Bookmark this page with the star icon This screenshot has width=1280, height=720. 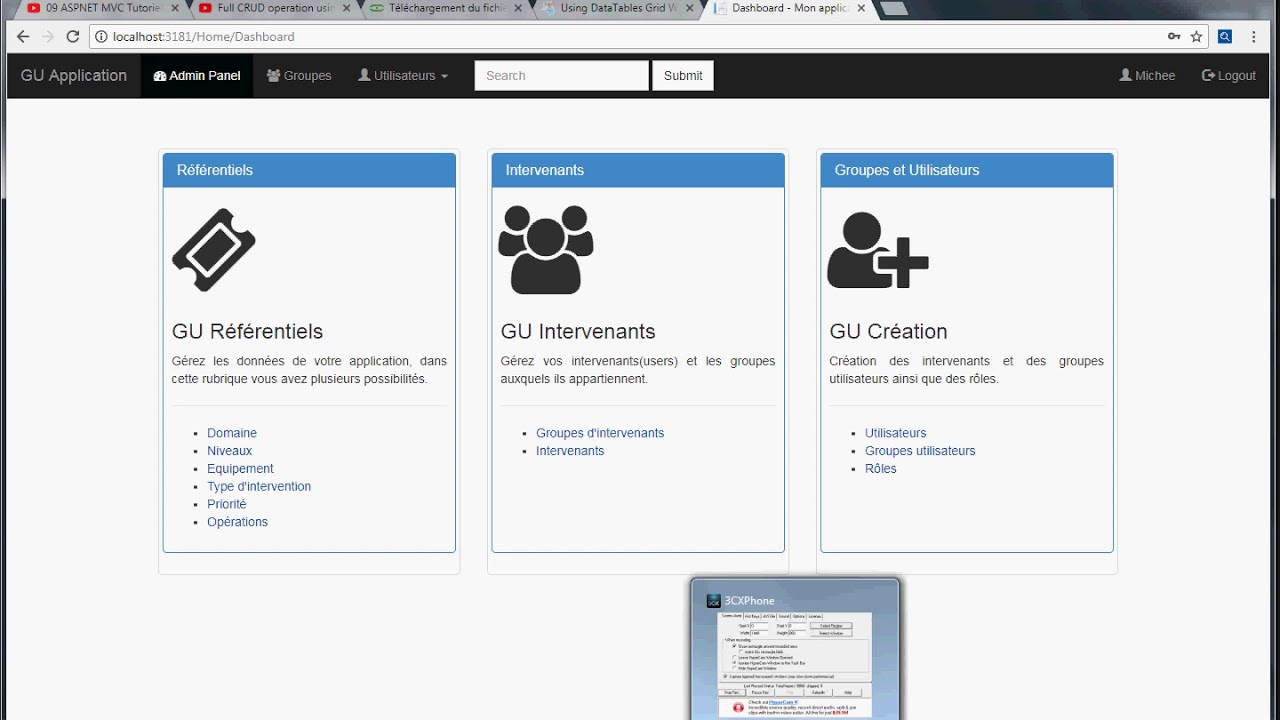coord(1196,36)
